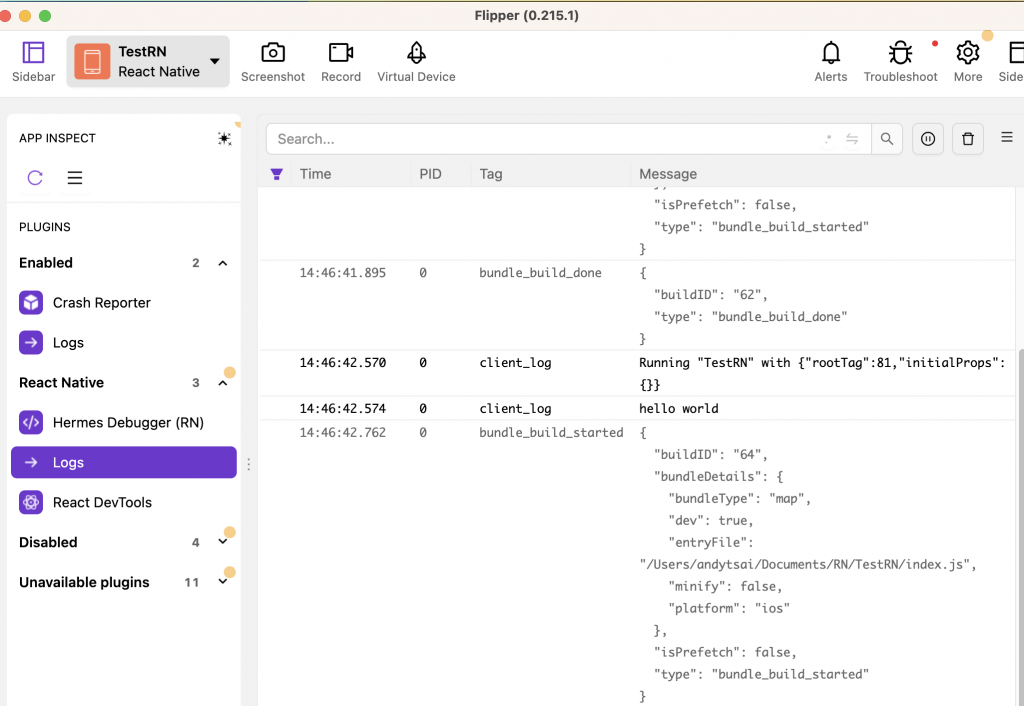Open the hamburger menu under APP INSPECT

coord(75,178)
